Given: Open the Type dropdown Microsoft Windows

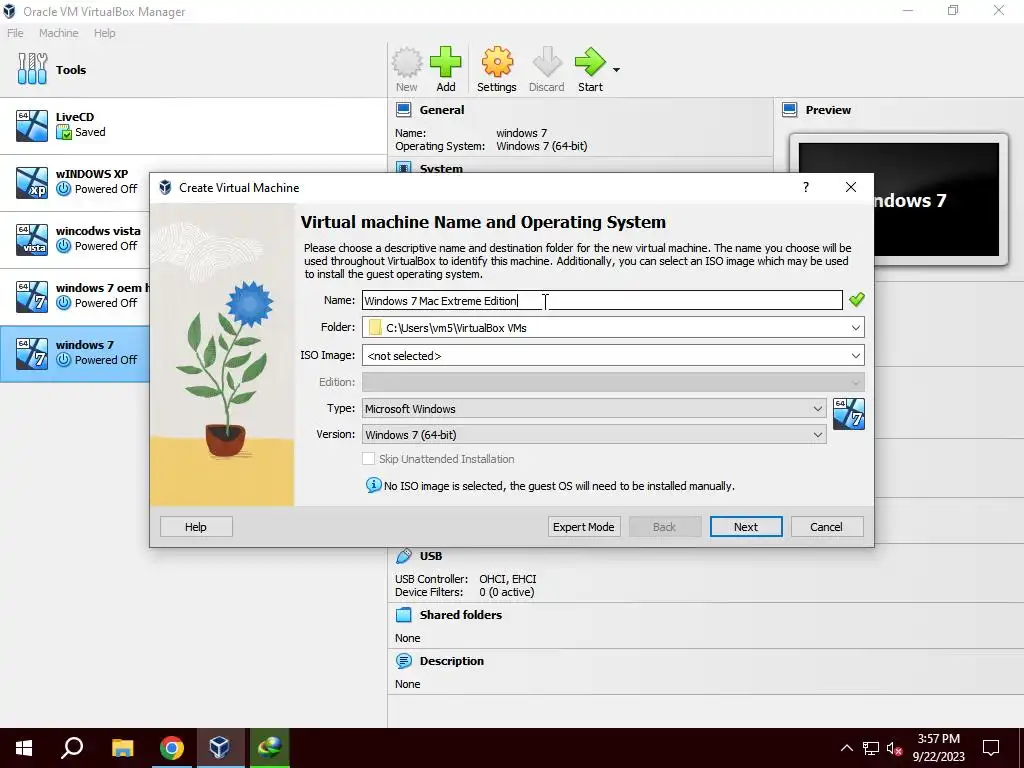Looking at the screenshot, I should coord(594,409).
